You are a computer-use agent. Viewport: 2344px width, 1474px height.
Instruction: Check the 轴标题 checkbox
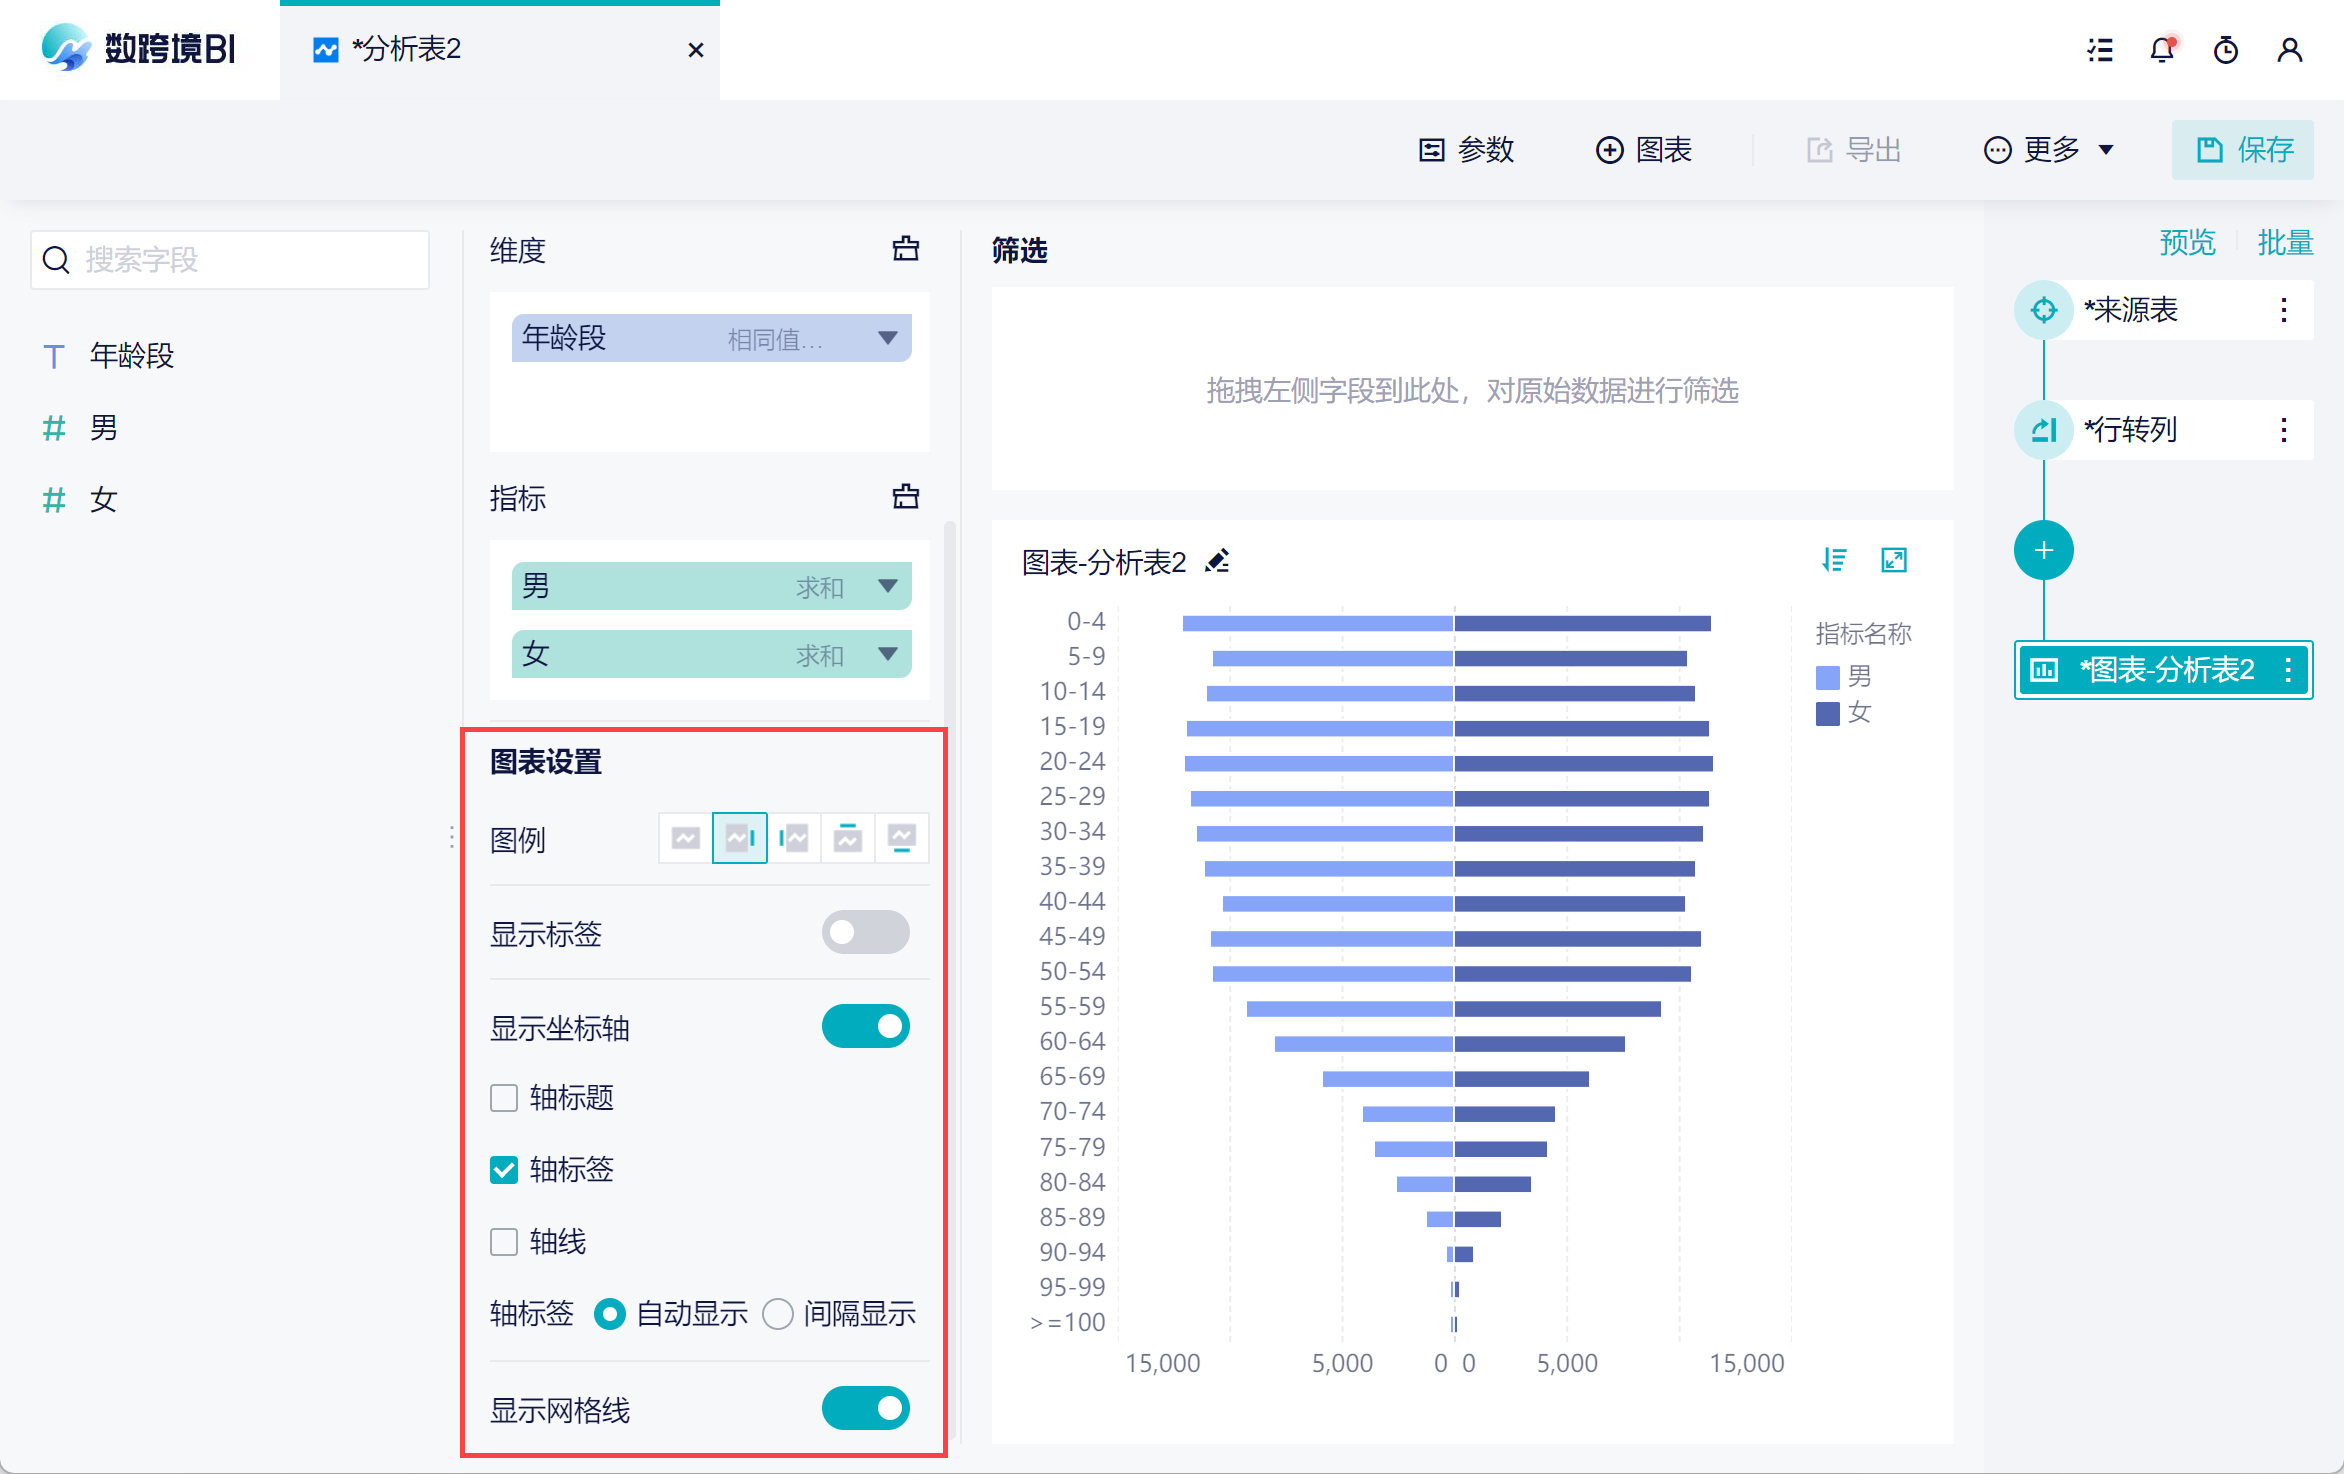[x=504, y=1098]
